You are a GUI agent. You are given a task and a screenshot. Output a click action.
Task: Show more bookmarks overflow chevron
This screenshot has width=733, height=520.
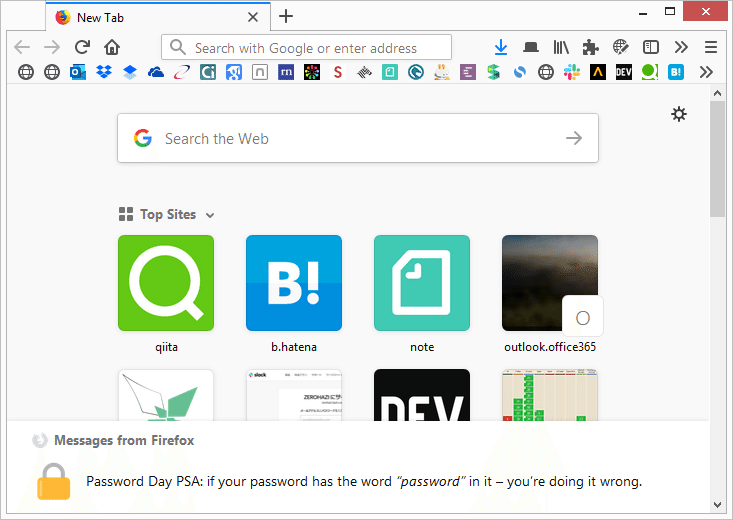(x=706, y=72)
